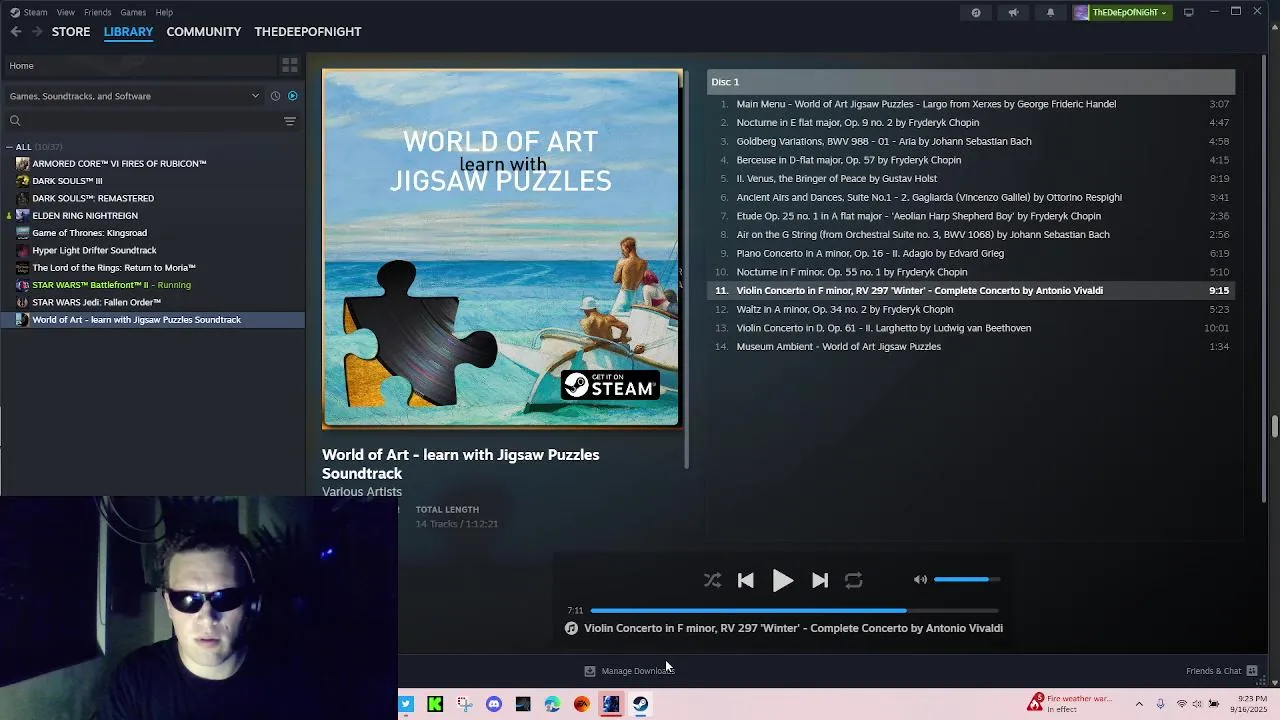Open the Friends menu
This screenshot has width=1280, height=720.
pyautogui.click(x=97, y=12)
